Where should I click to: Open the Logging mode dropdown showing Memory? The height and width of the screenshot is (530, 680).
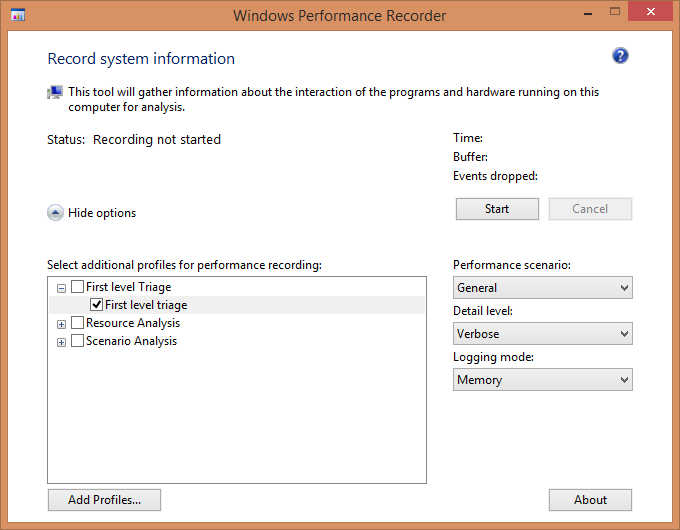543,380
